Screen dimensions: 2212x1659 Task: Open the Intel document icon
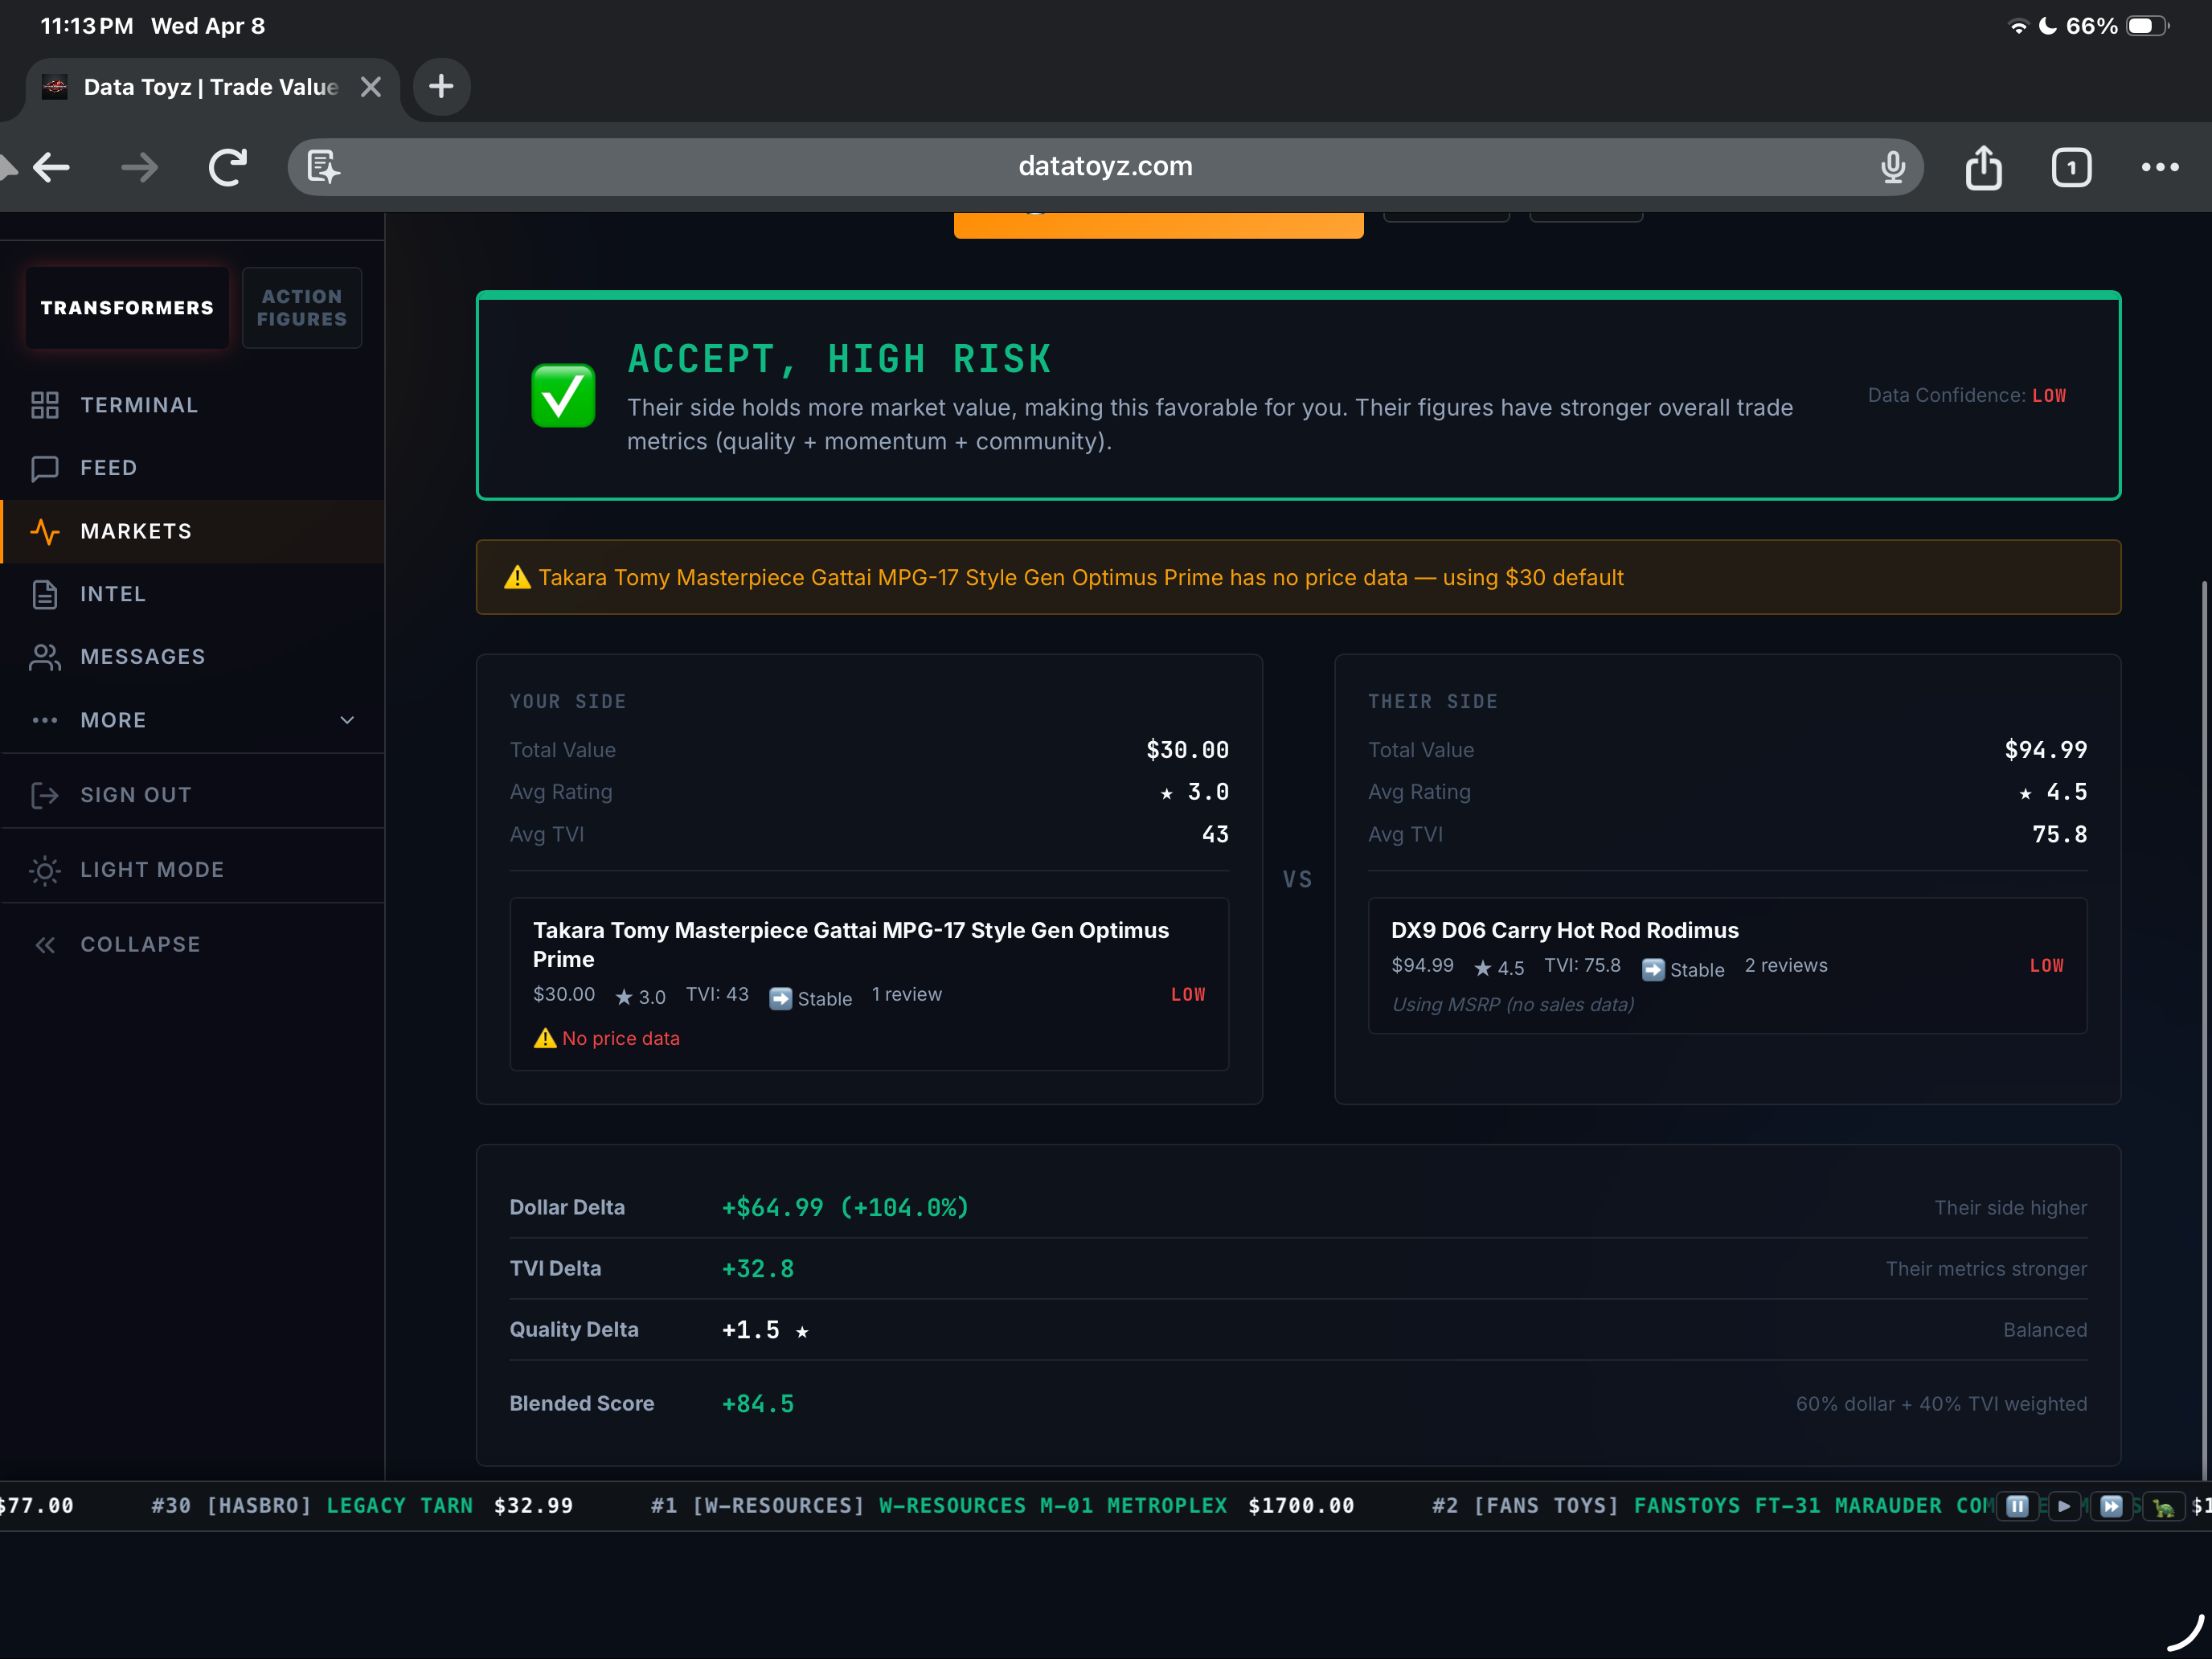pos(45,594)
